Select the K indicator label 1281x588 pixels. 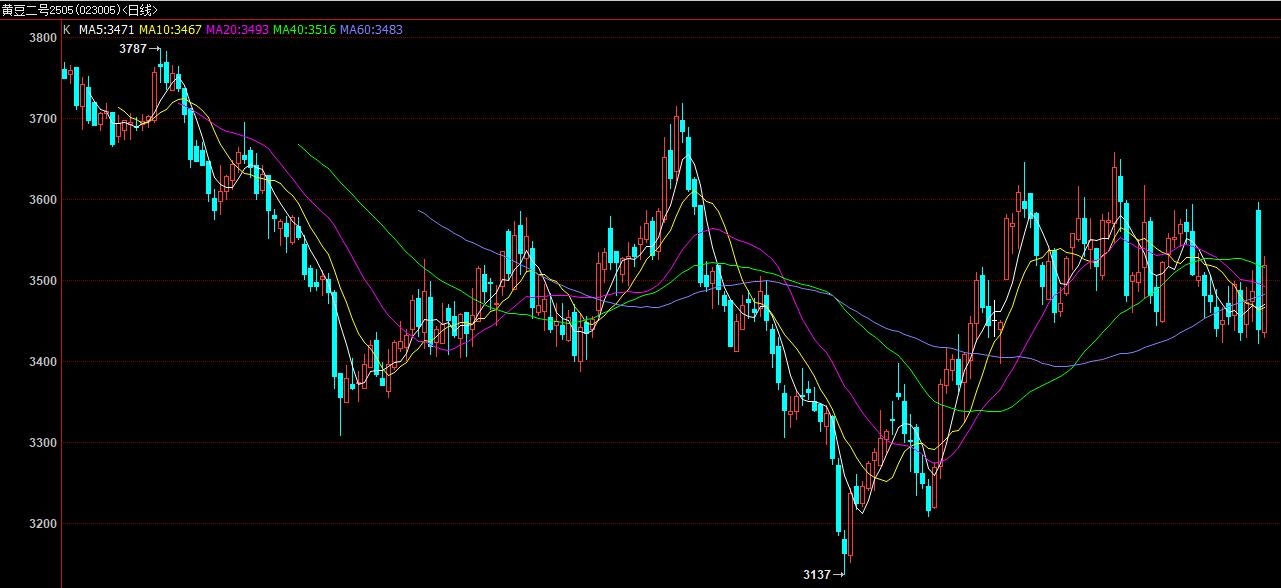[67, 30]
